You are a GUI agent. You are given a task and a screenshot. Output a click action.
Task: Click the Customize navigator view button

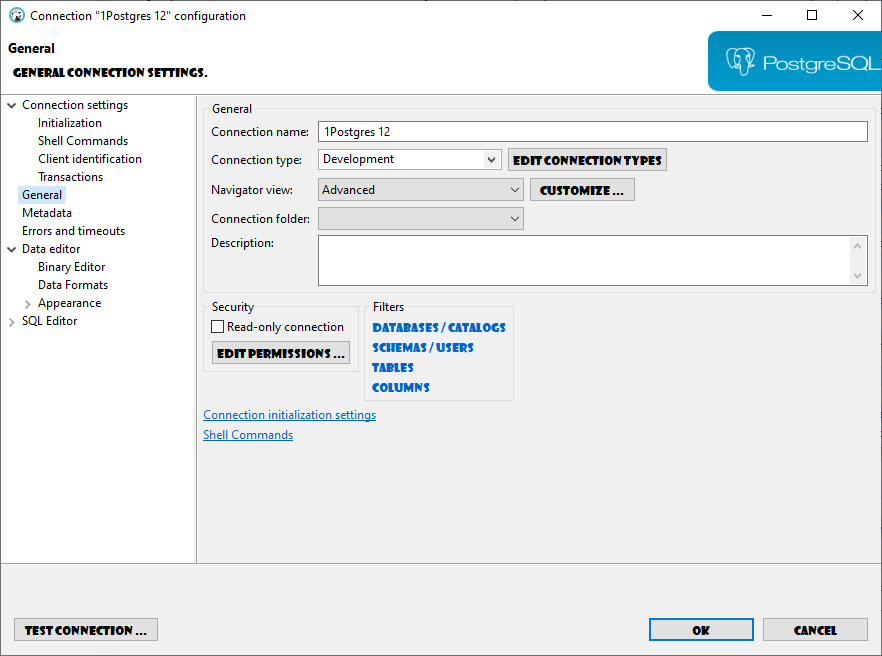[582, 190]
